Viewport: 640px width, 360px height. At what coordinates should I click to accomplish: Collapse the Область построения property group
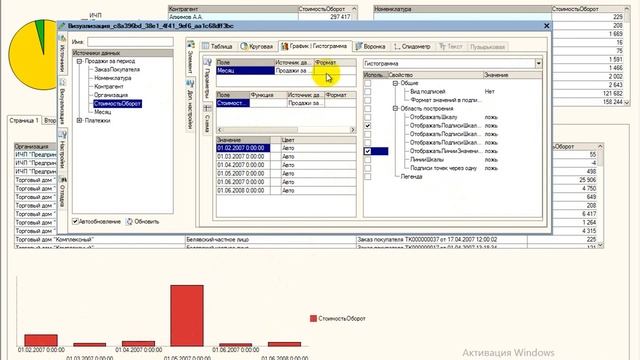point(395,109)
